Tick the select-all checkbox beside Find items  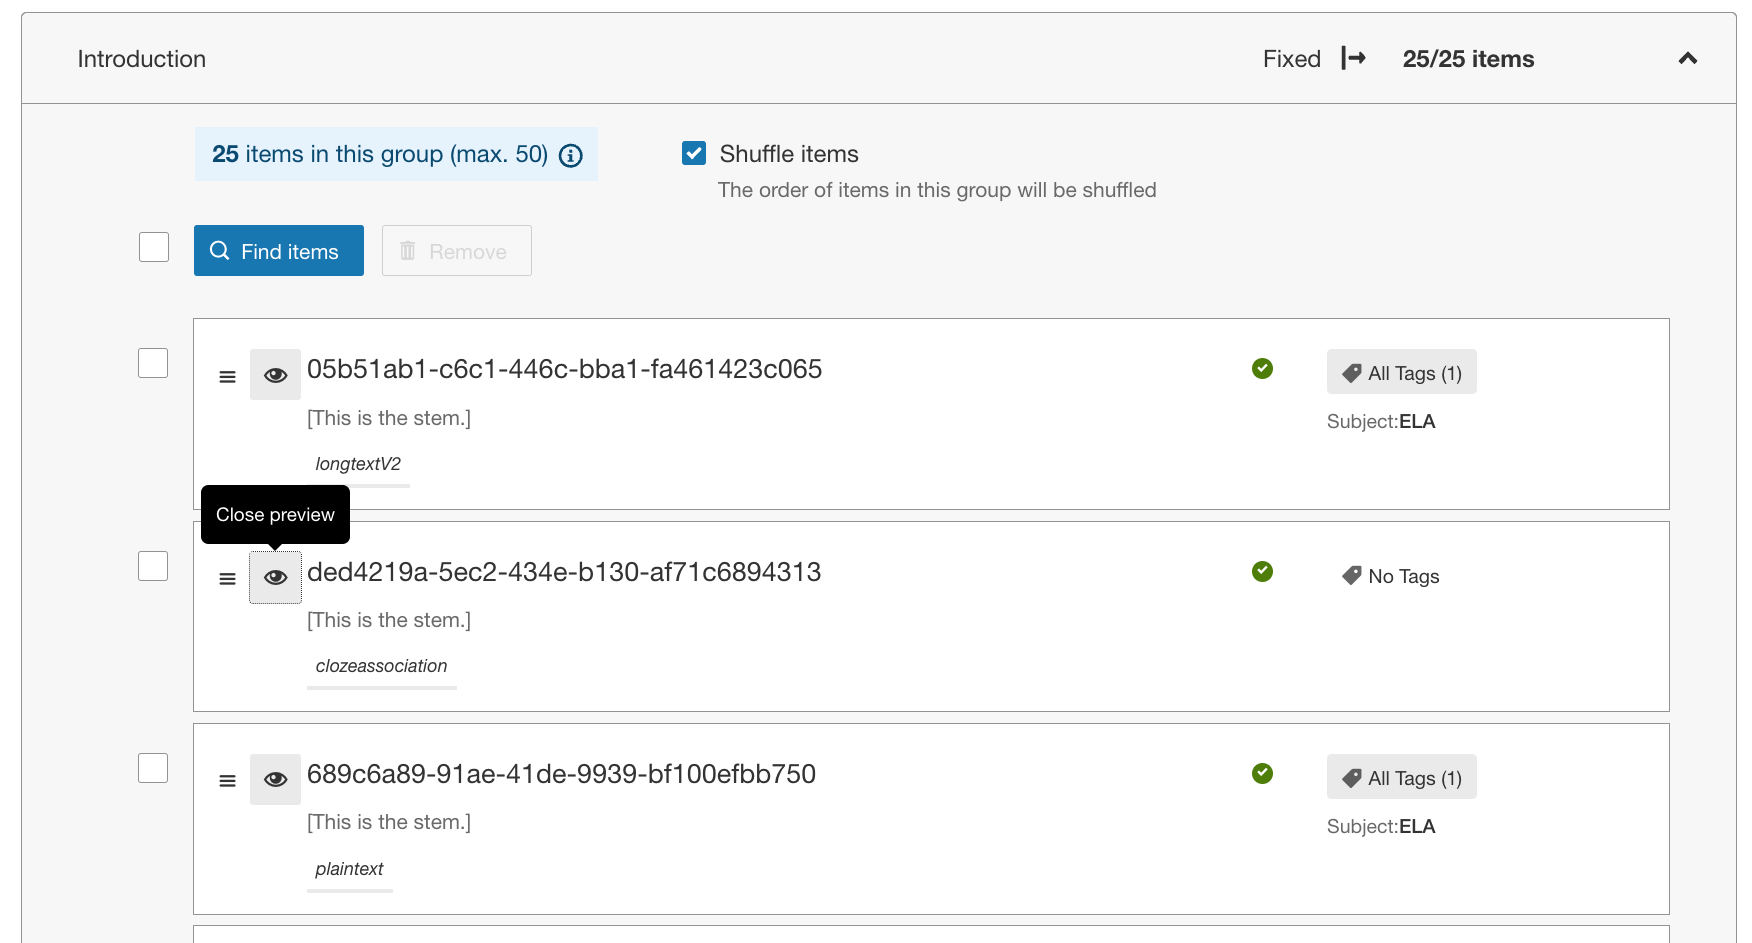tap(154, 247)
